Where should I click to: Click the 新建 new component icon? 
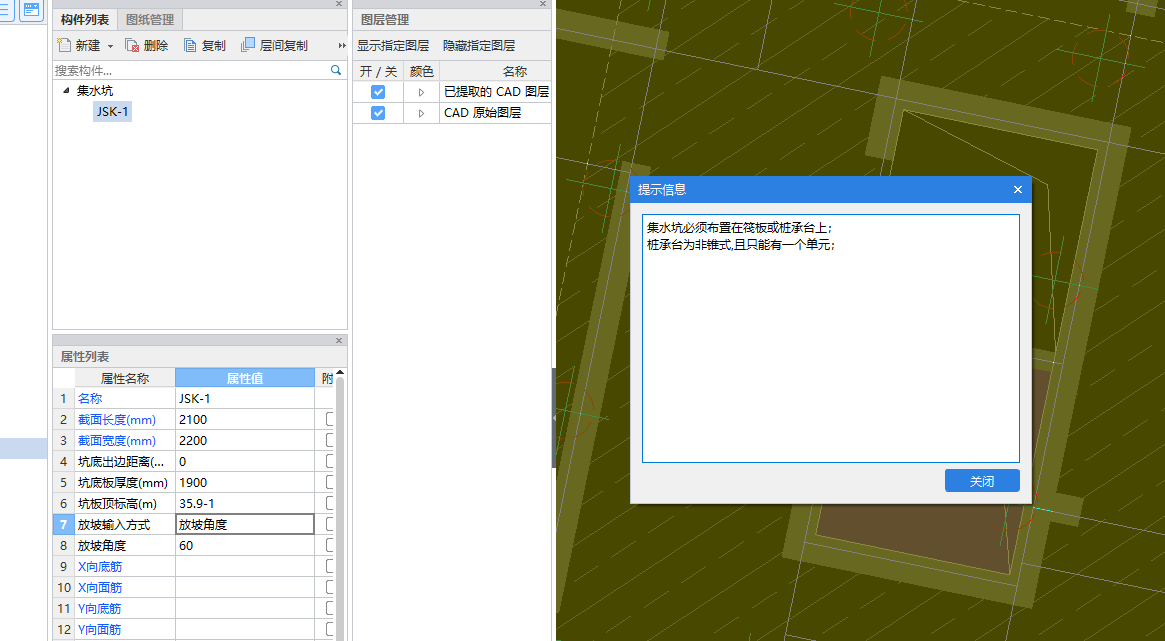point(65,45)
